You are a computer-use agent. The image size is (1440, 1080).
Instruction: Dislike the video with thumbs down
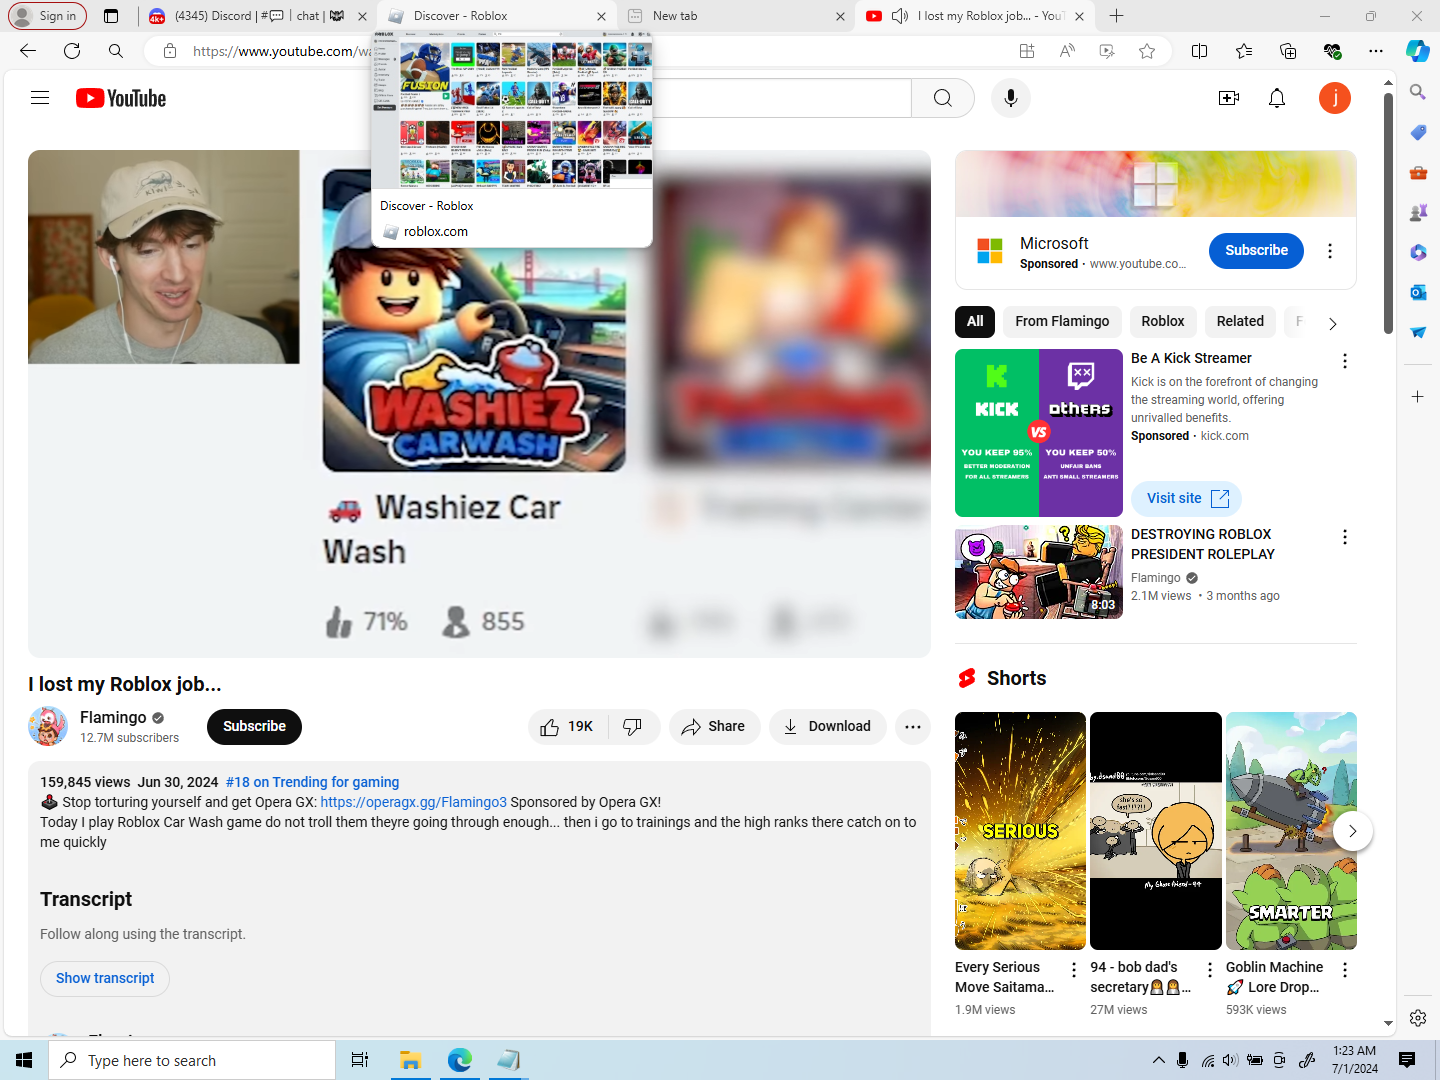(x=633, y=727)
